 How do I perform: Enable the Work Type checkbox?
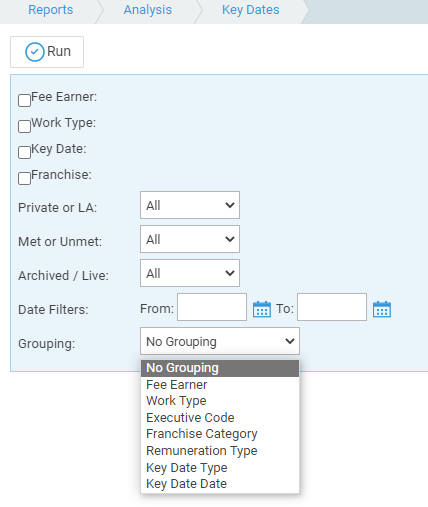[24, 126]
